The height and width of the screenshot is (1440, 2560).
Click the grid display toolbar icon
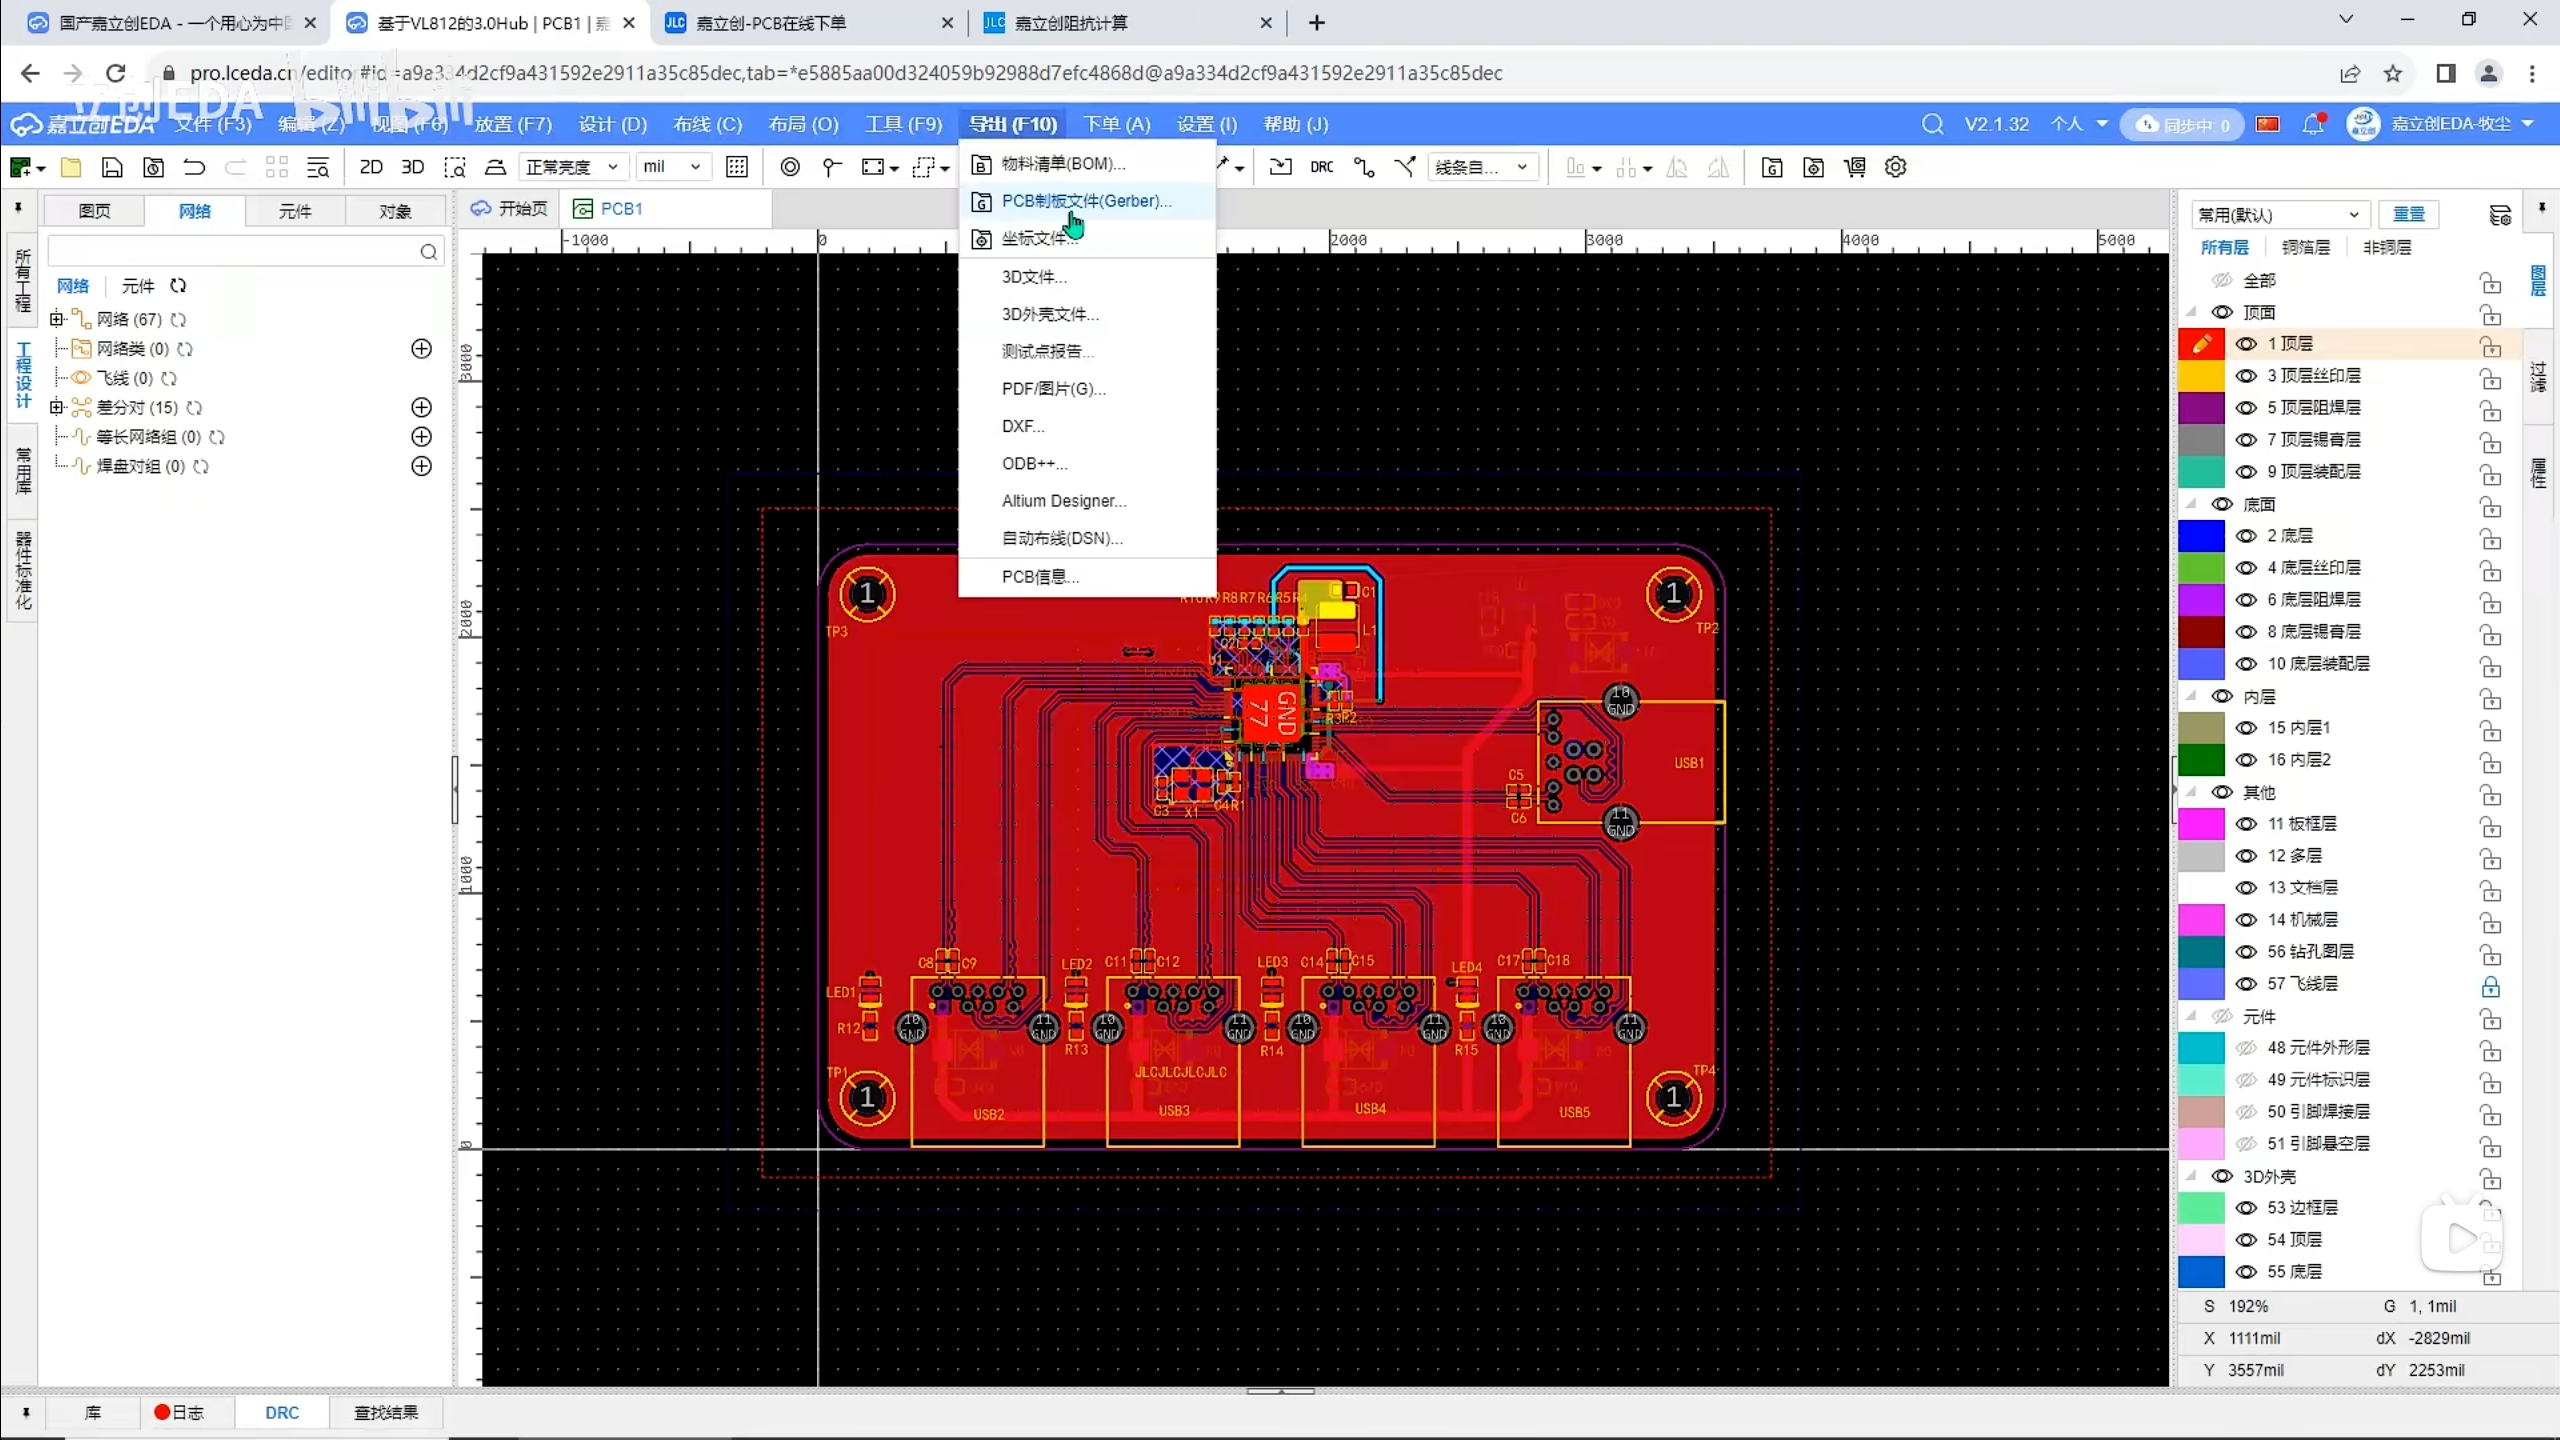[x=737, y=167]
